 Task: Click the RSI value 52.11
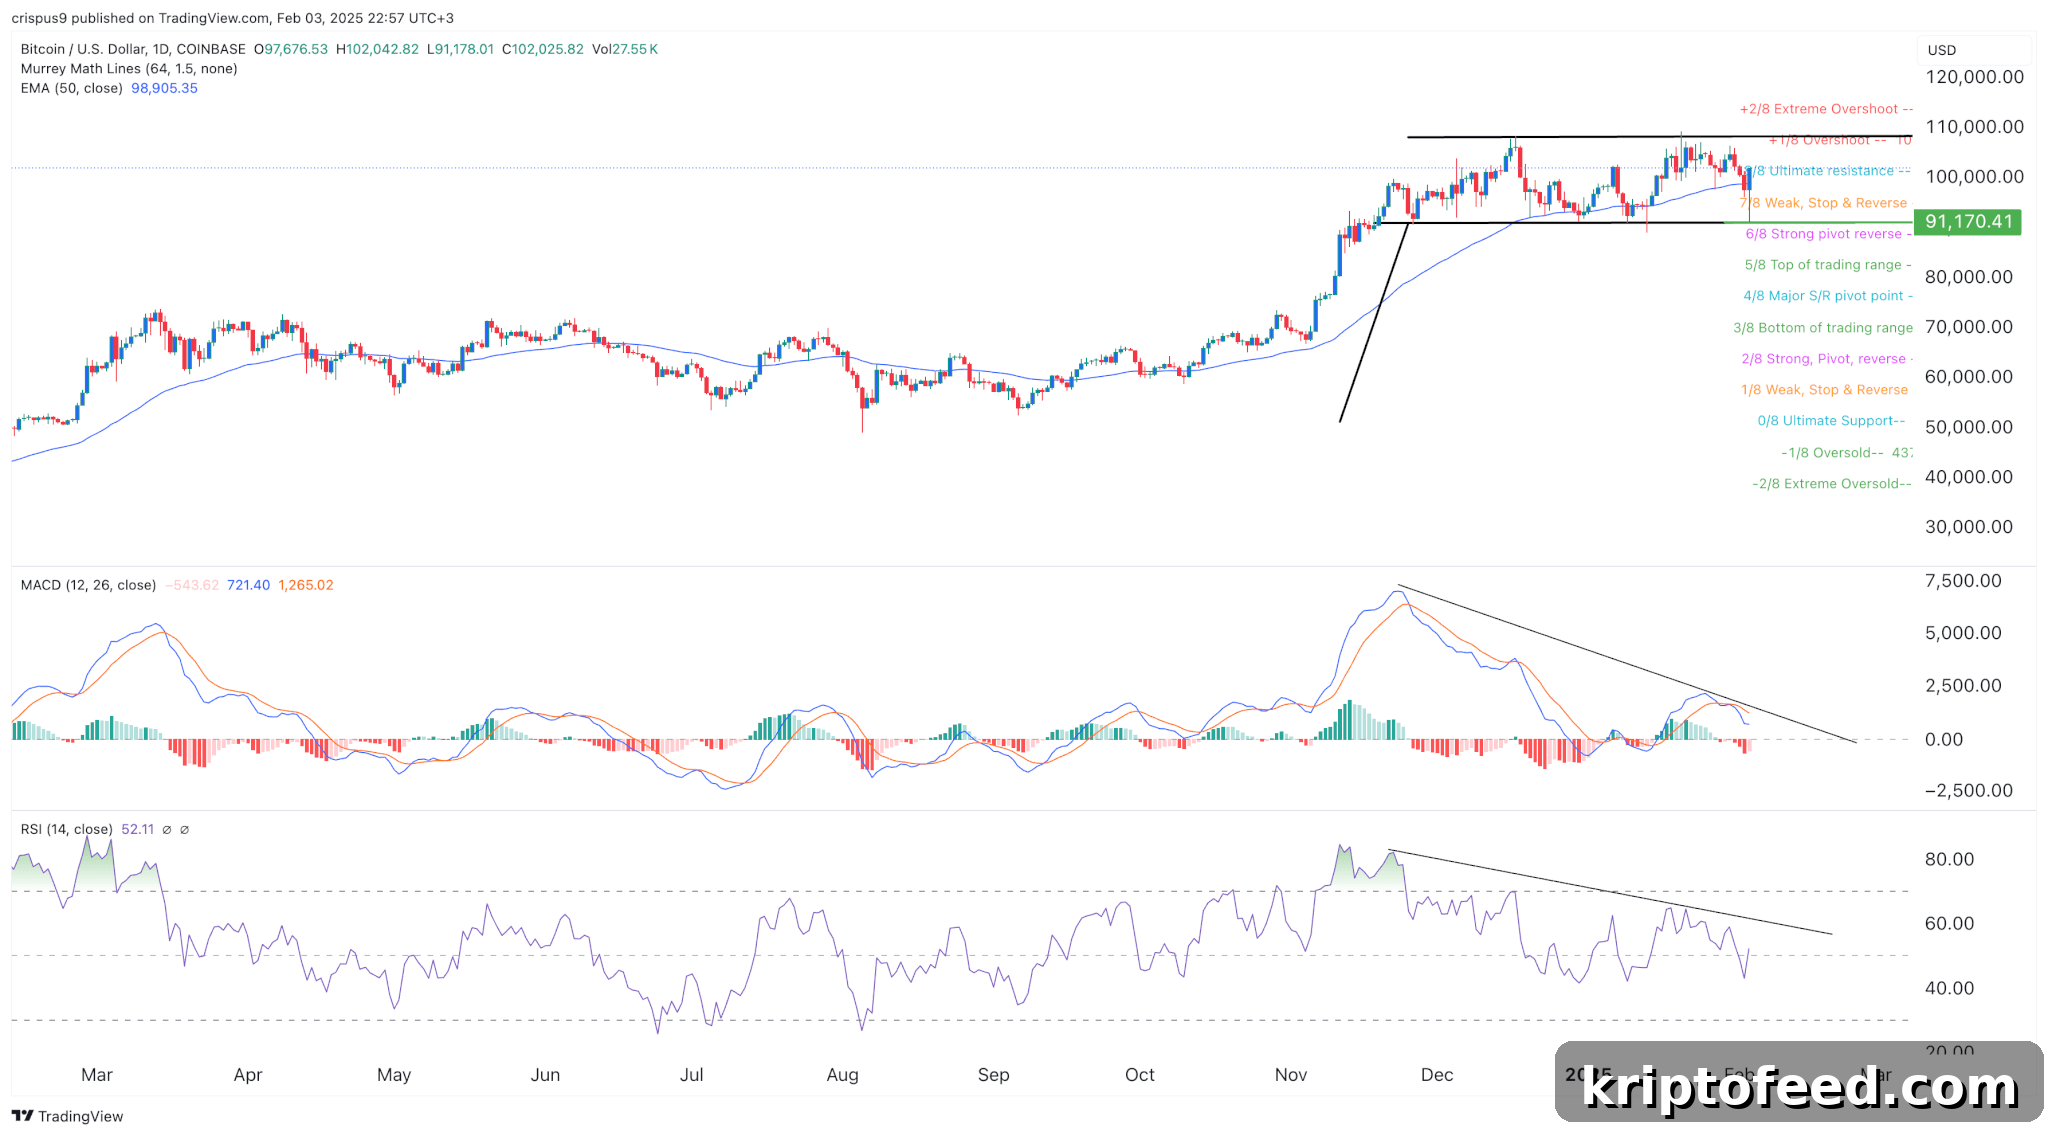click(x=138, y=829)
